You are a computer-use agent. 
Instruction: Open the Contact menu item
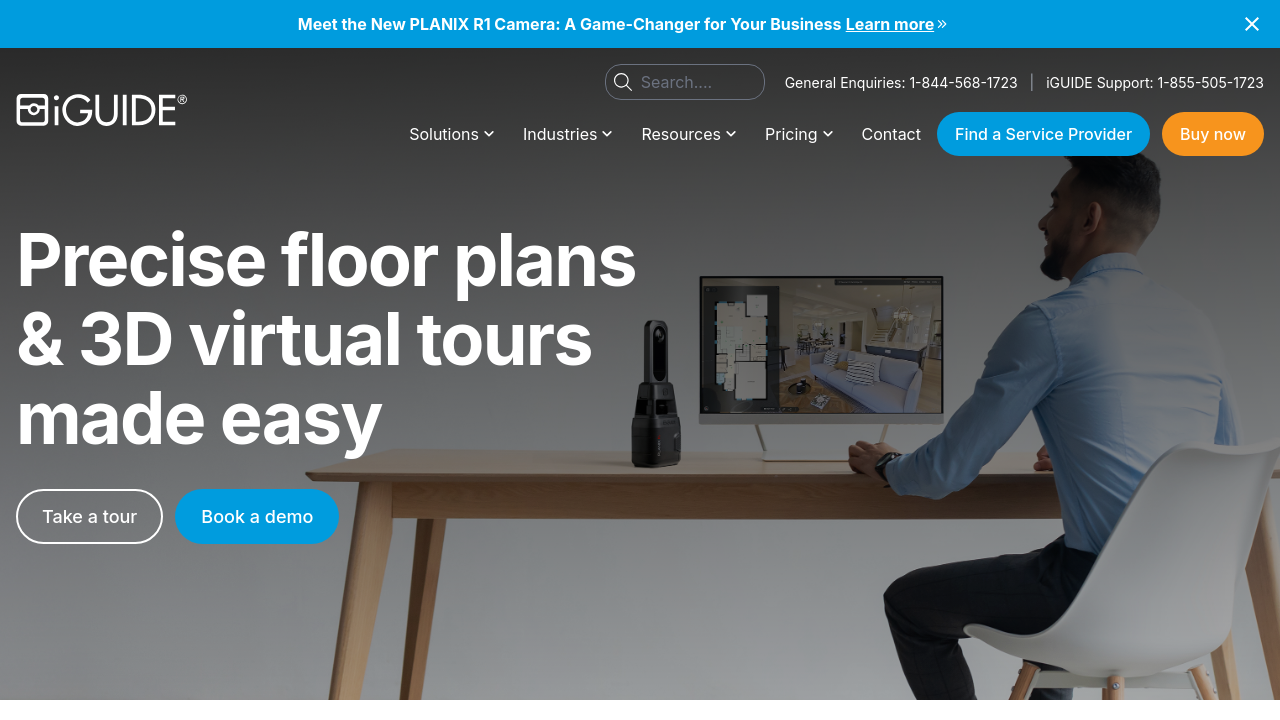pos(891,134)
